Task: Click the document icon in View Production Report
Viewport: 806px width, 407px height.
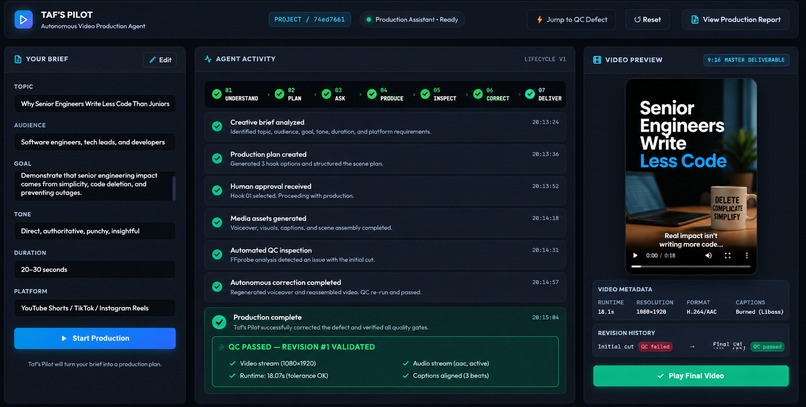Action: point(695,20)
